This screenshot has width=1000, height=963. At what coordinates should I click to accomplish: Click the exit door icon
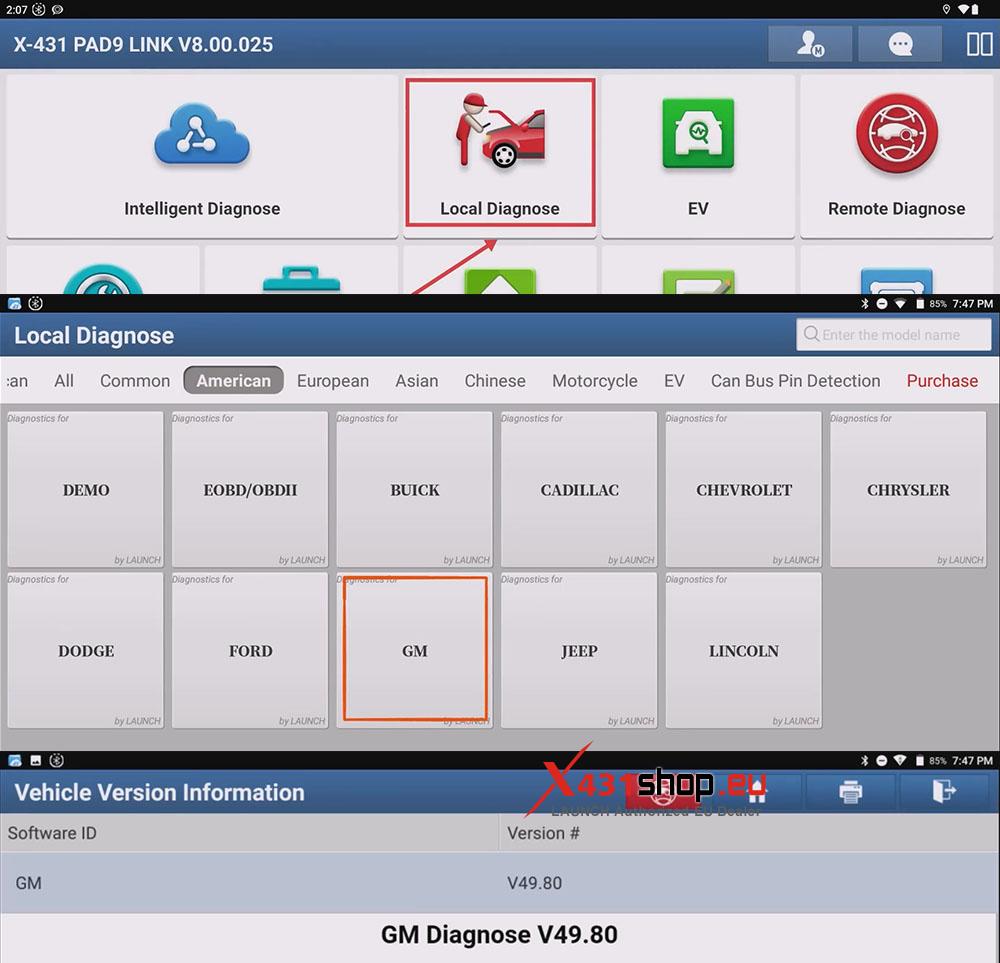click(943, 792)
